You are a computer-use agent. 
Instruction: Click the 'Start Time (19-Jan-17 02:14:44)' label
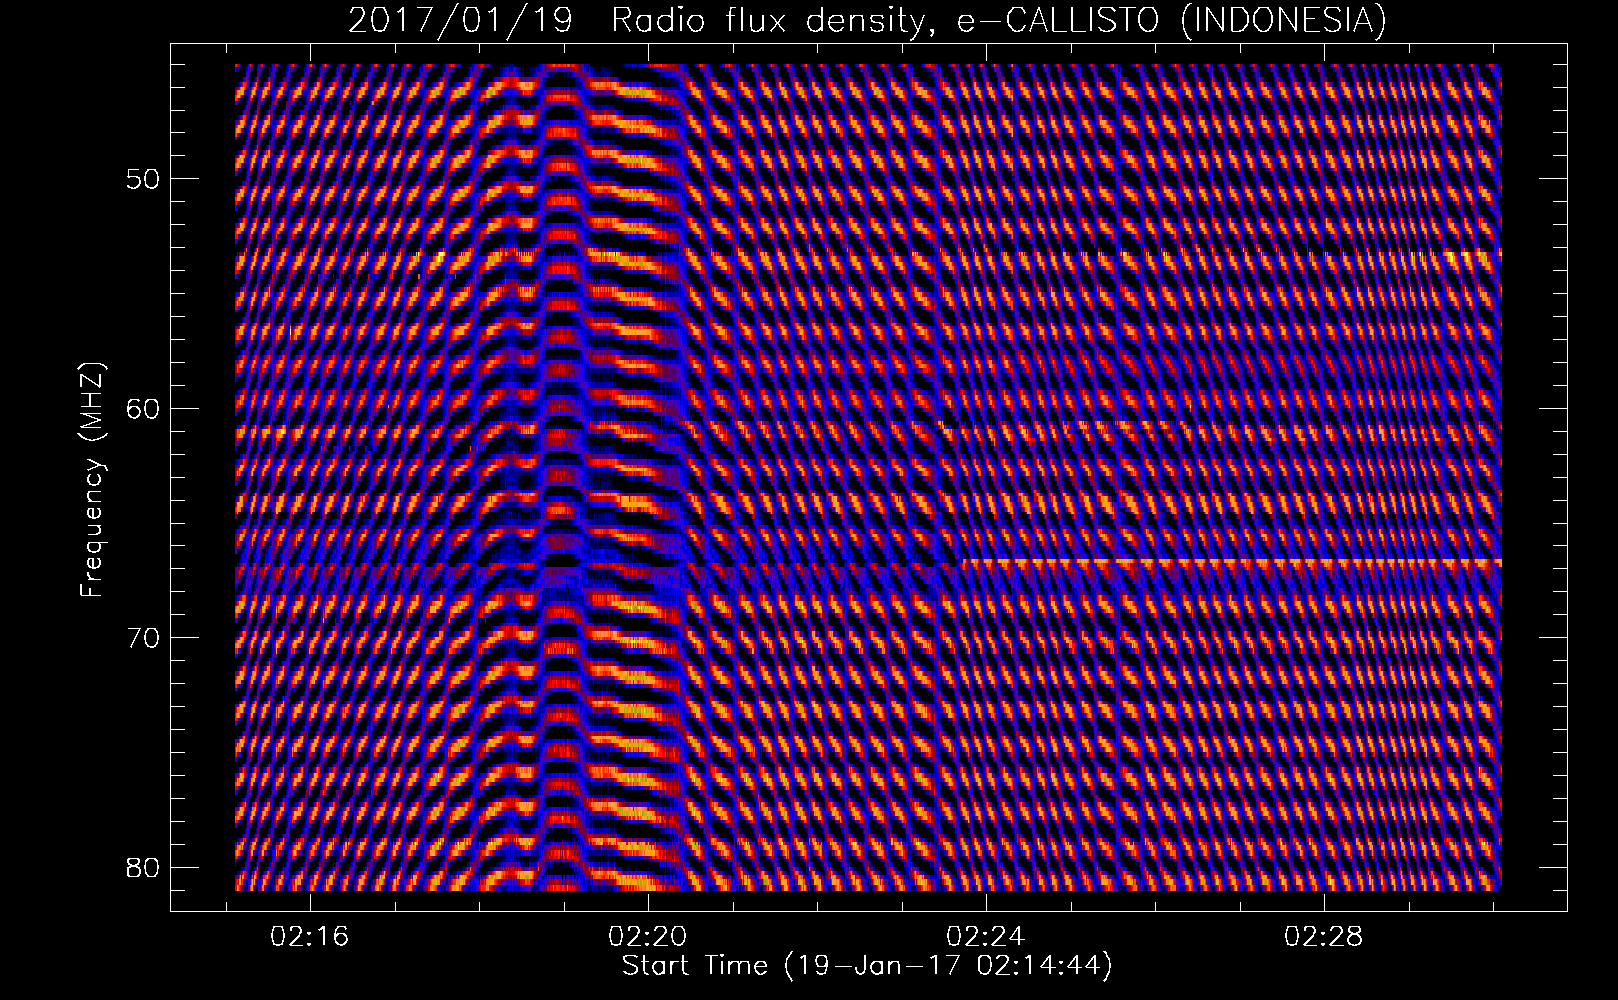[x=867, y=965]
